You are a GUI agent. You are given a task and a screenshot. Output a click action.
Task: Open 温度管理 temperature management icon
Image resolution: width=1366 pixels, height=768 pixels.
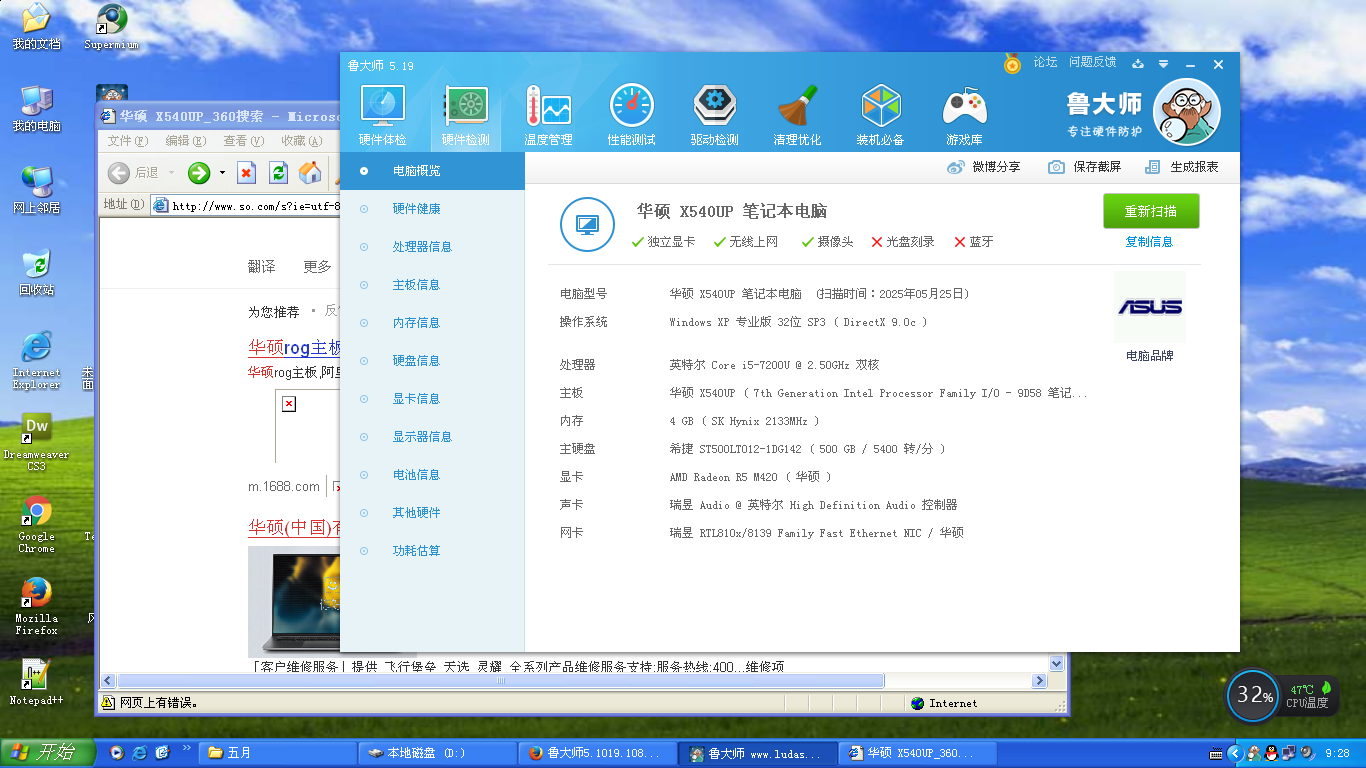pos(548,106)
